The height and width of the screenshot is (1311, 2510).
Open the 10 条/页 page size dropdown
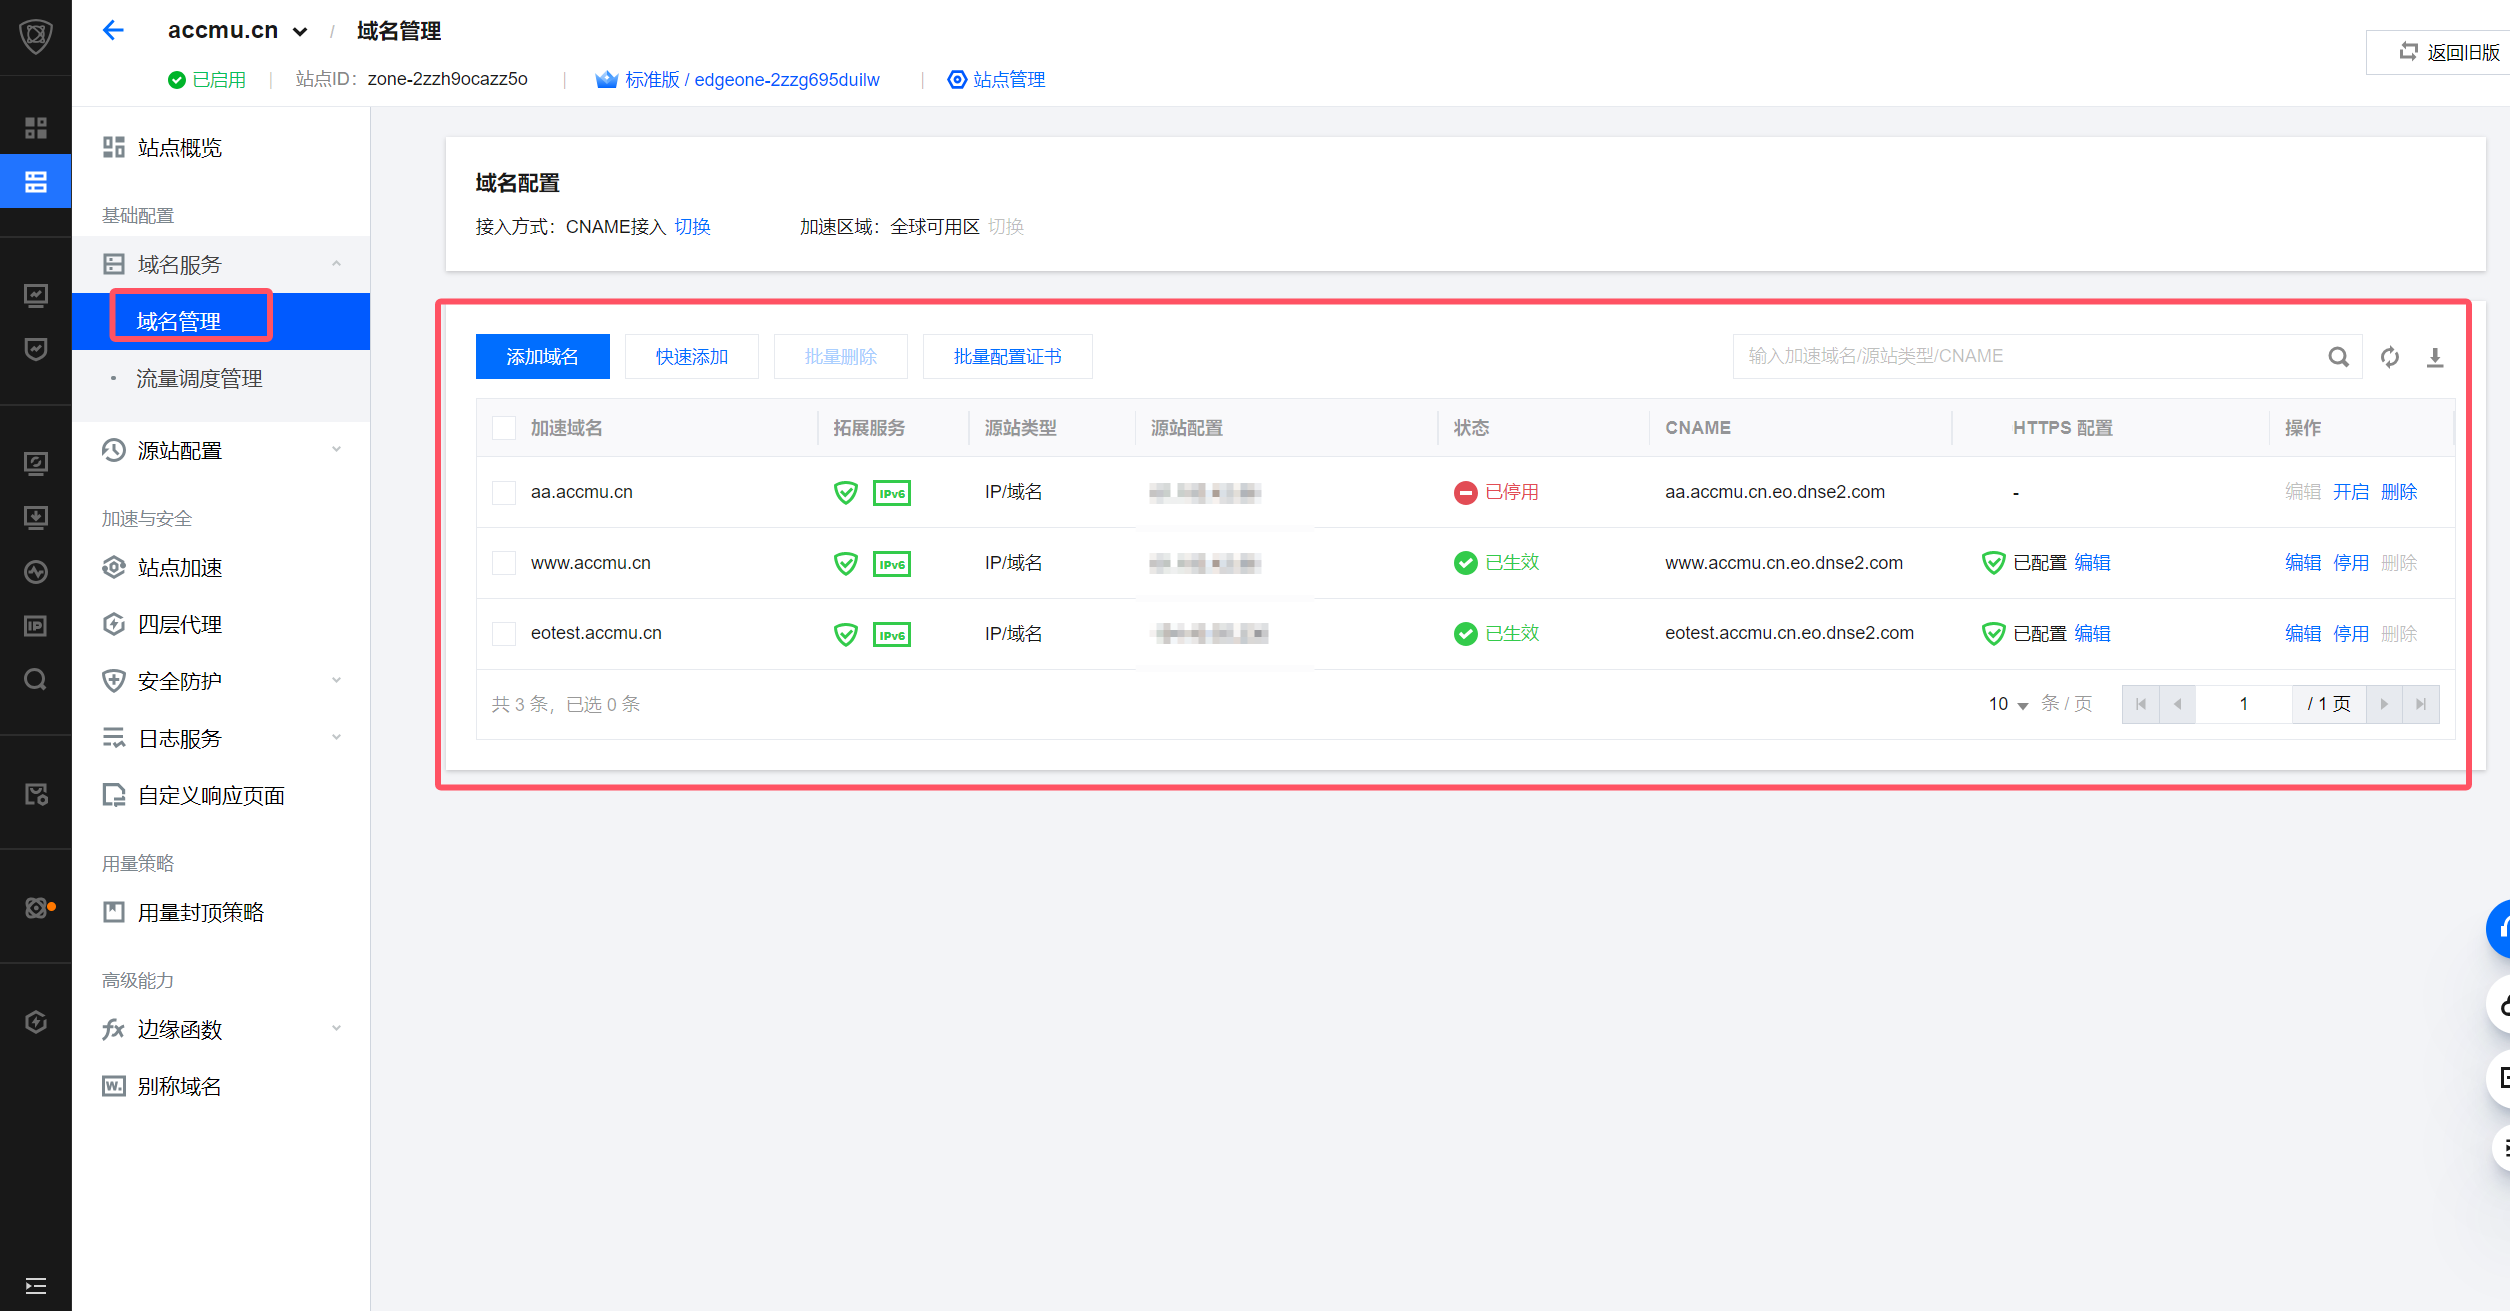(2008, 704)
